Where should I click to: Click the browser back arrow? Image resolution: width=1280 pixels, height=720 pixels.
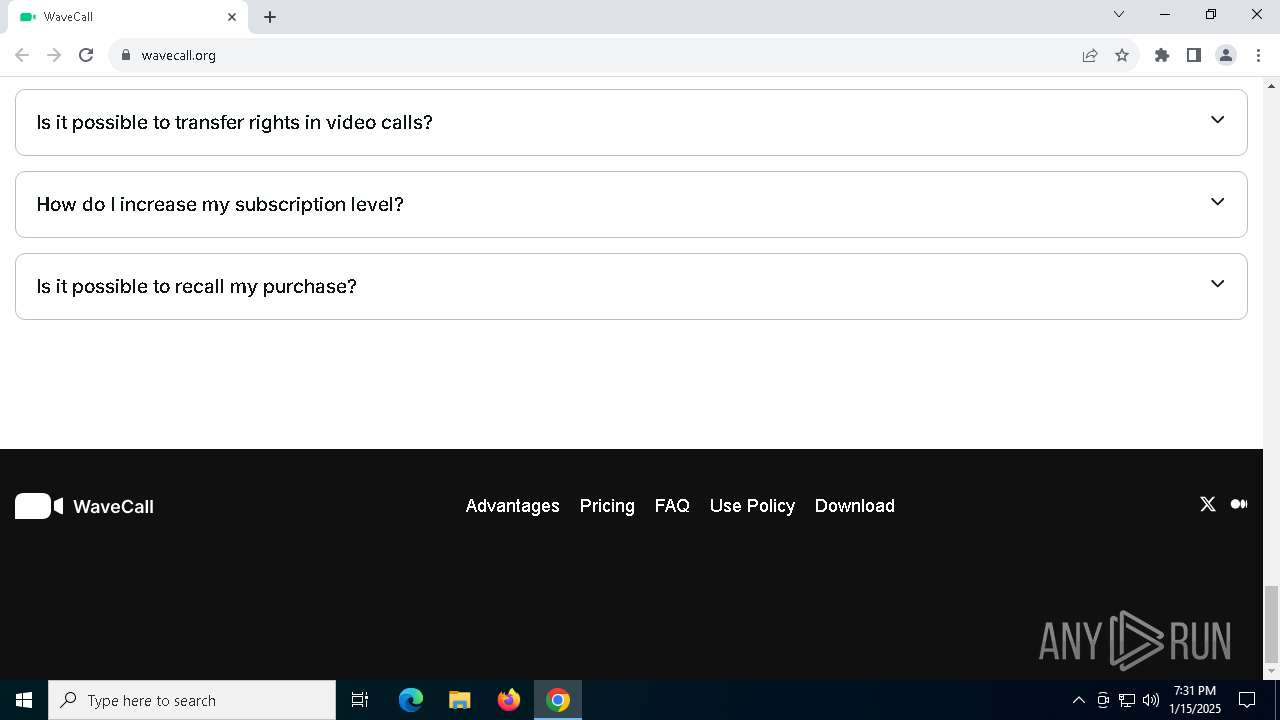[22, 55]
